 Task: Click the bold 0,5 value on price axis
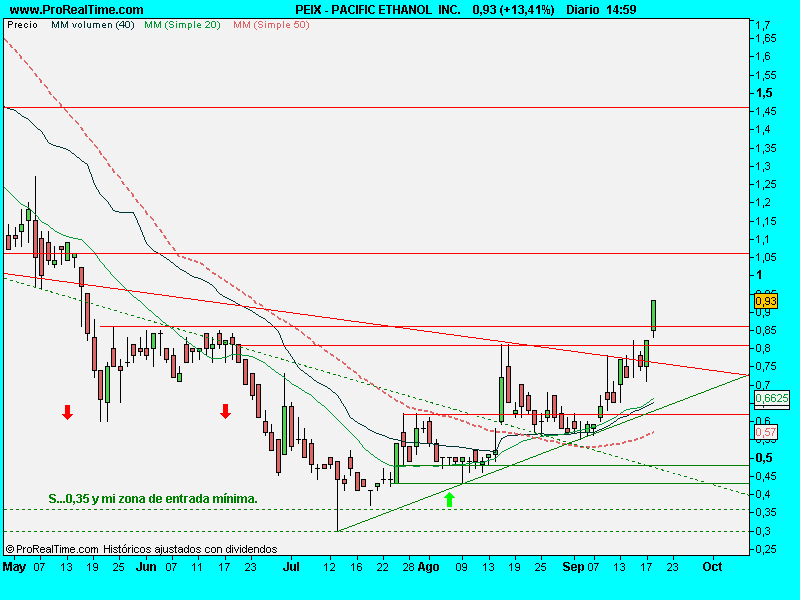(x=764, y=458)
